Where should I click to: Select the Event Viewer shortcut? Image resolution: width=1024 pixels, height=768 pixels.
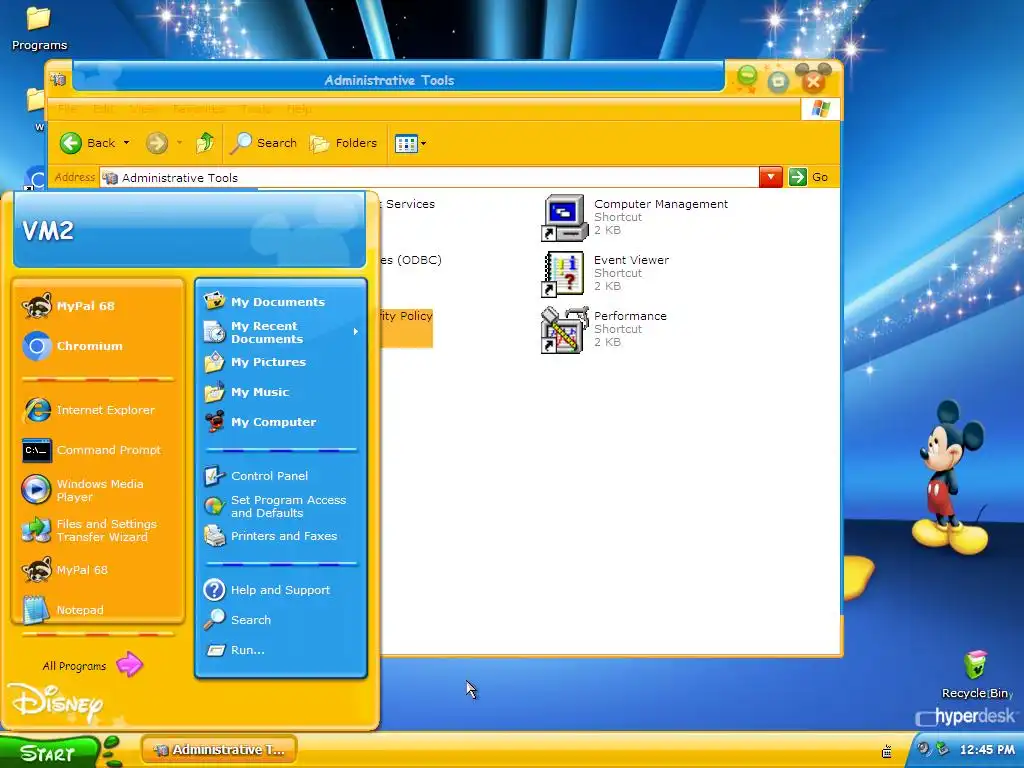click(x=605, y=274)
